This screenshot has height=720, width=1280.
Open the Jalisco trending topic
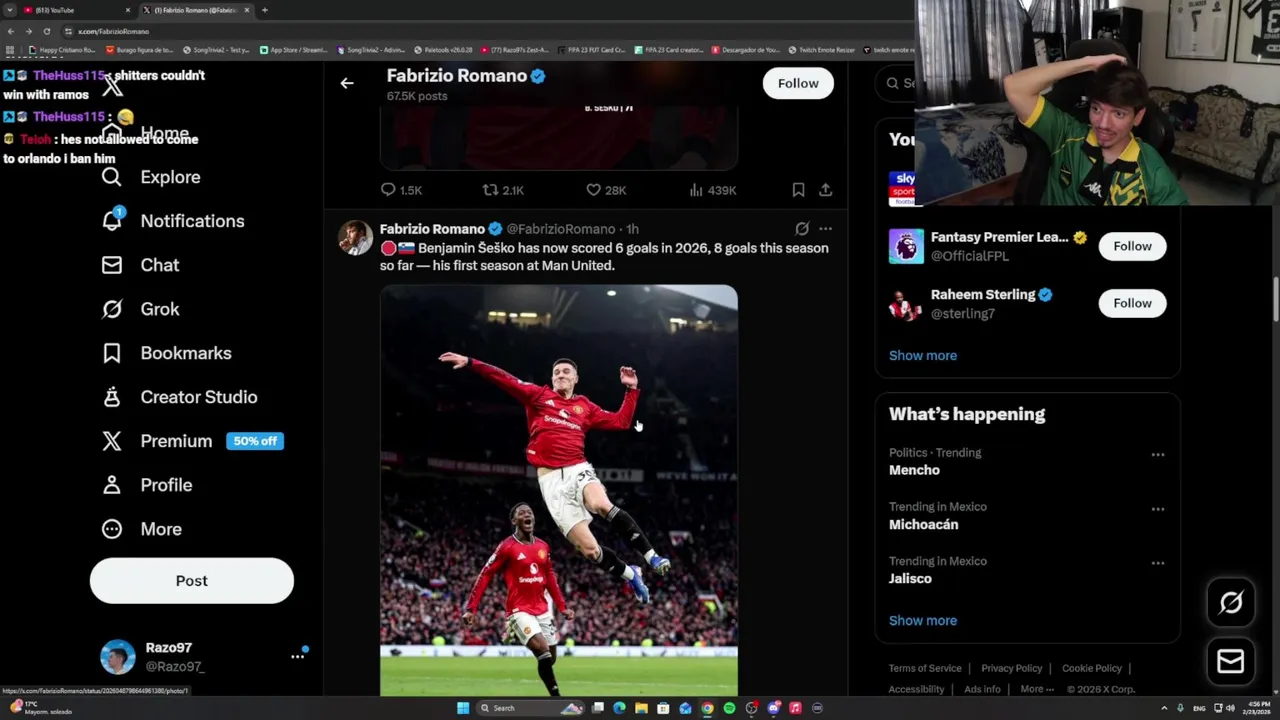pos(910,578)
